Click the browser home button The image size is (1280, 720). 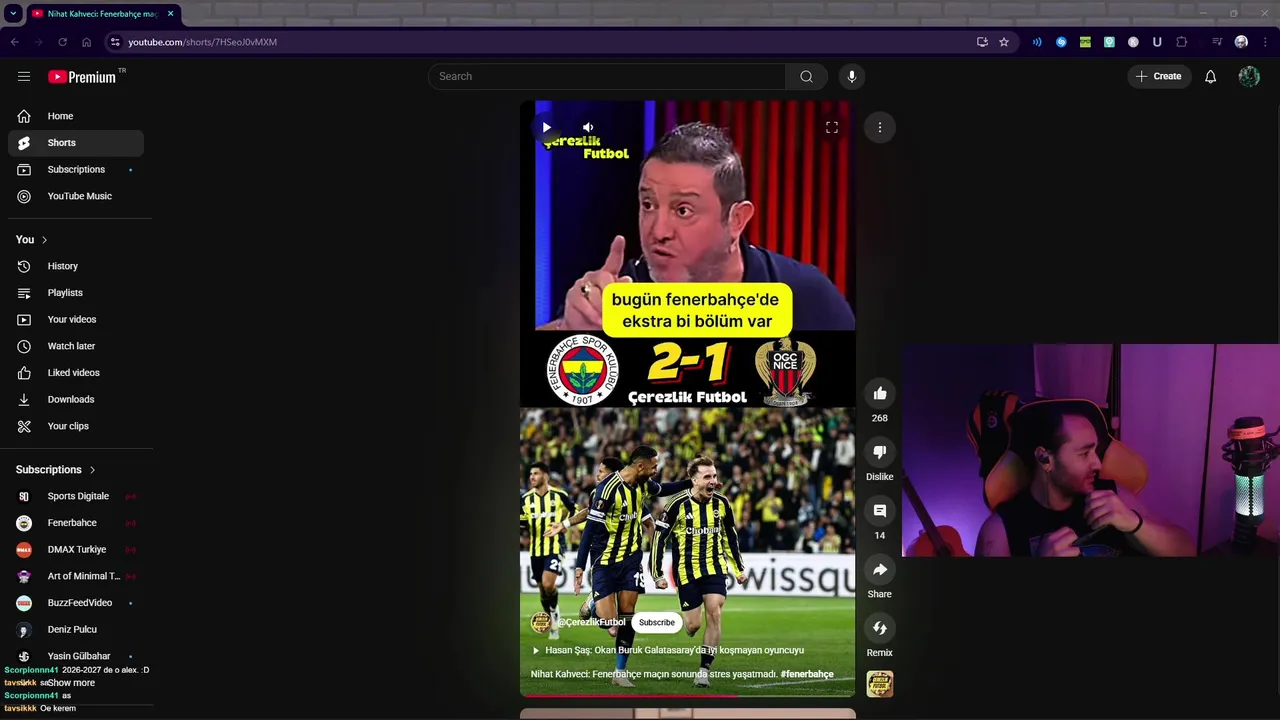tap(86, 42)
